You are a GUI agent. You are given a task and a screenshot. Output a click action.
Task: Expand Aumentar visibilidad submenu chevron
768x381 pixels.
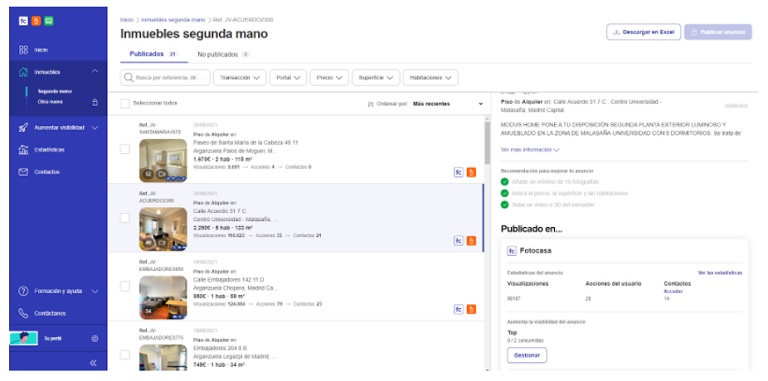click(x=95, y=128)
